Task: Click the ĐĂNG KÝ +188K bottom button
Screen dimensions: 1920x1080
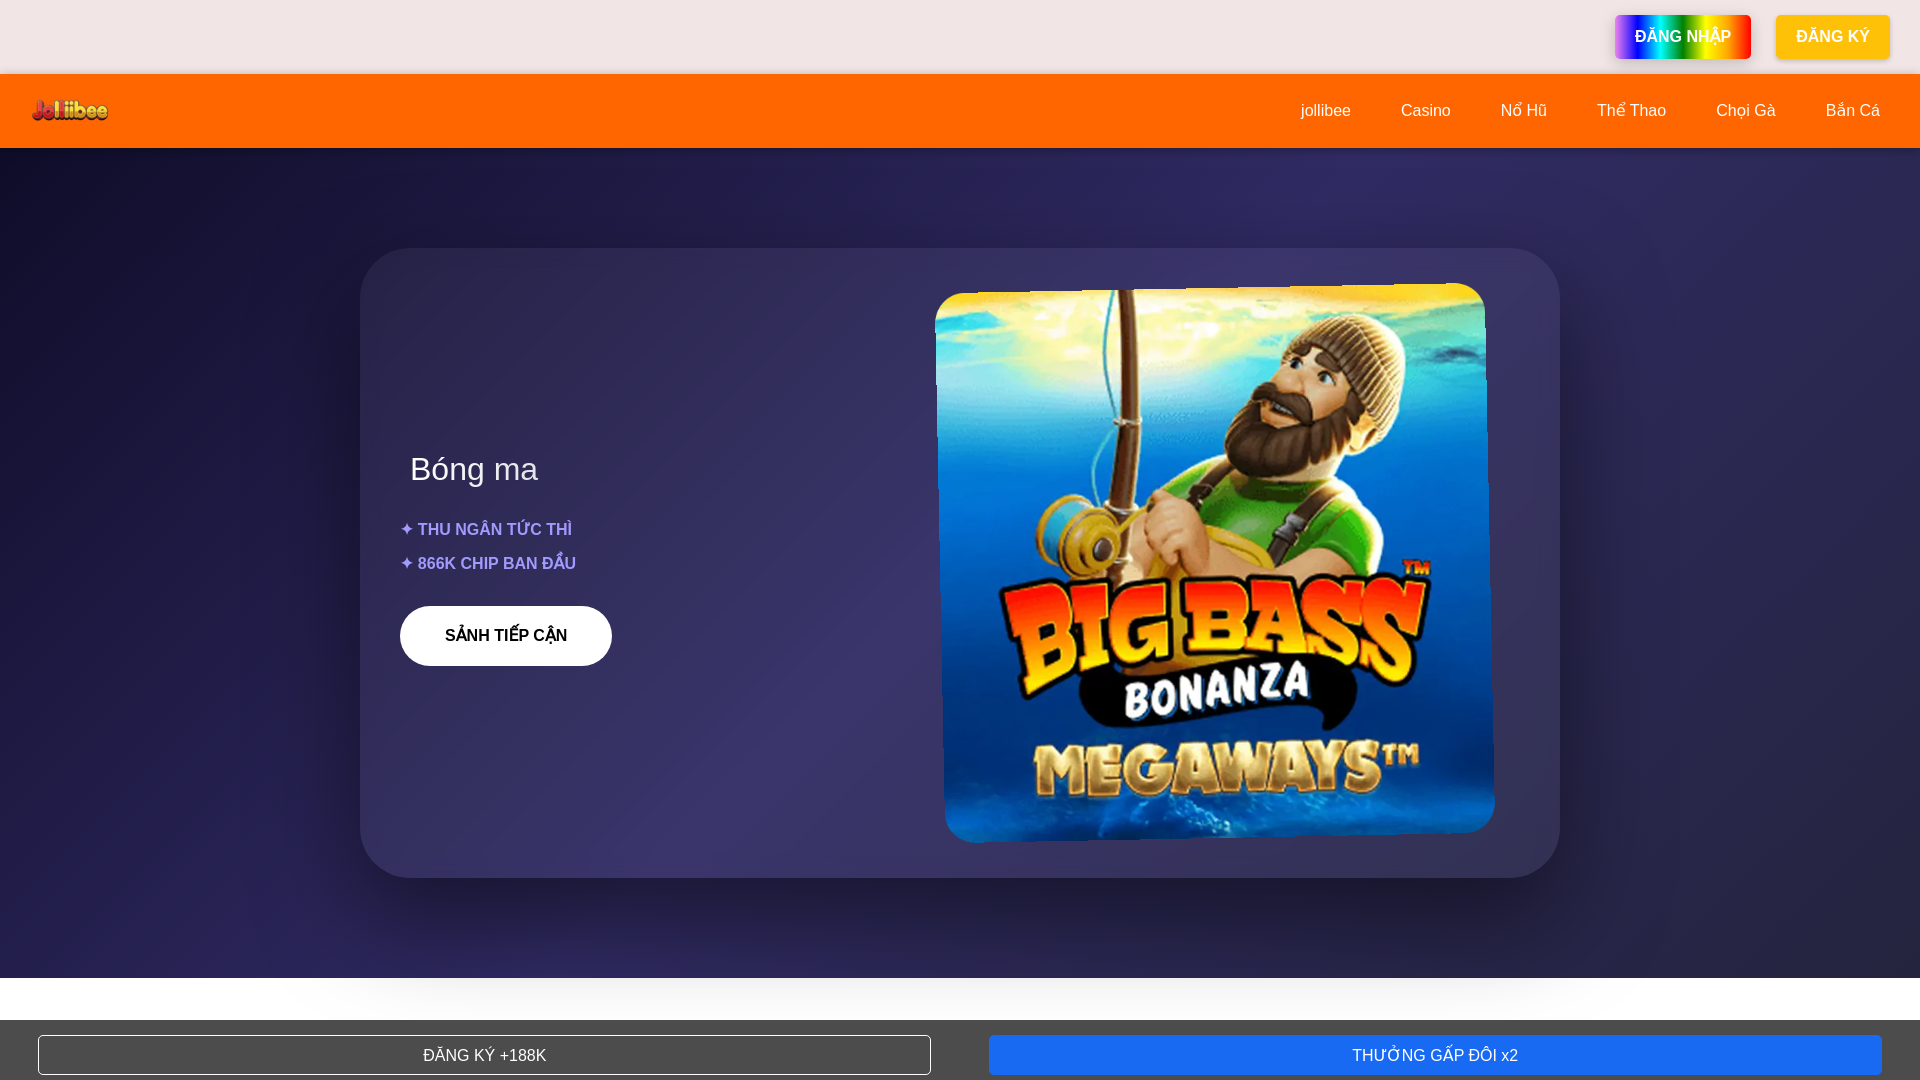Action: click(x=484, y=1055)
